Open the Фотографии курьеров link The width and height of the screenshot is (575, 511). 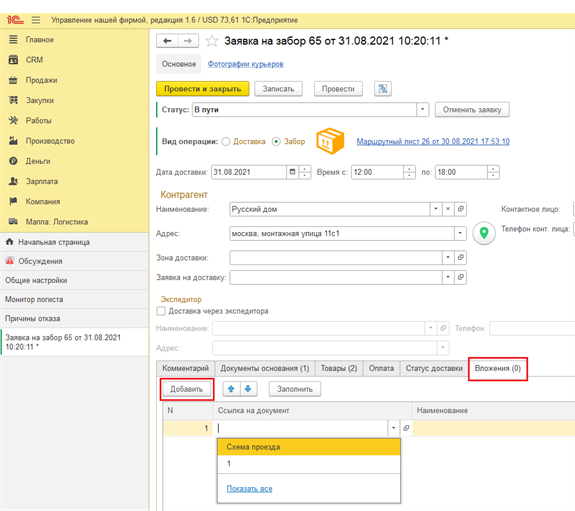(245, 64)
